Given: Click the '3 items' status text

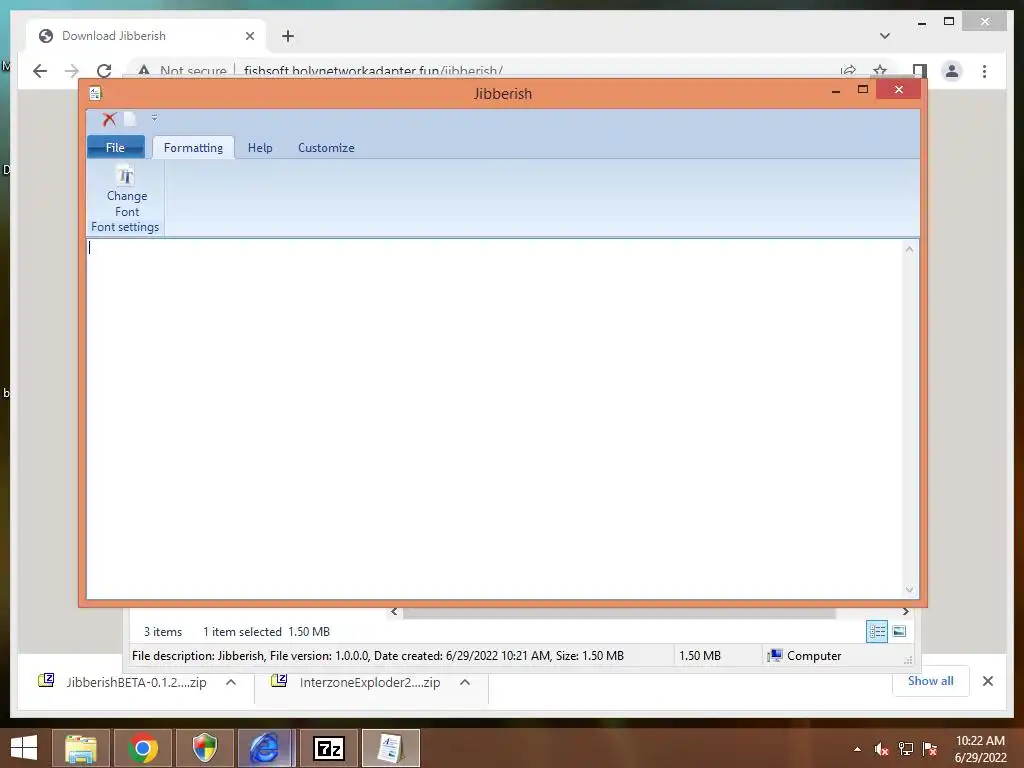Looking at the screenshot, I should click(x=163, y=632).
